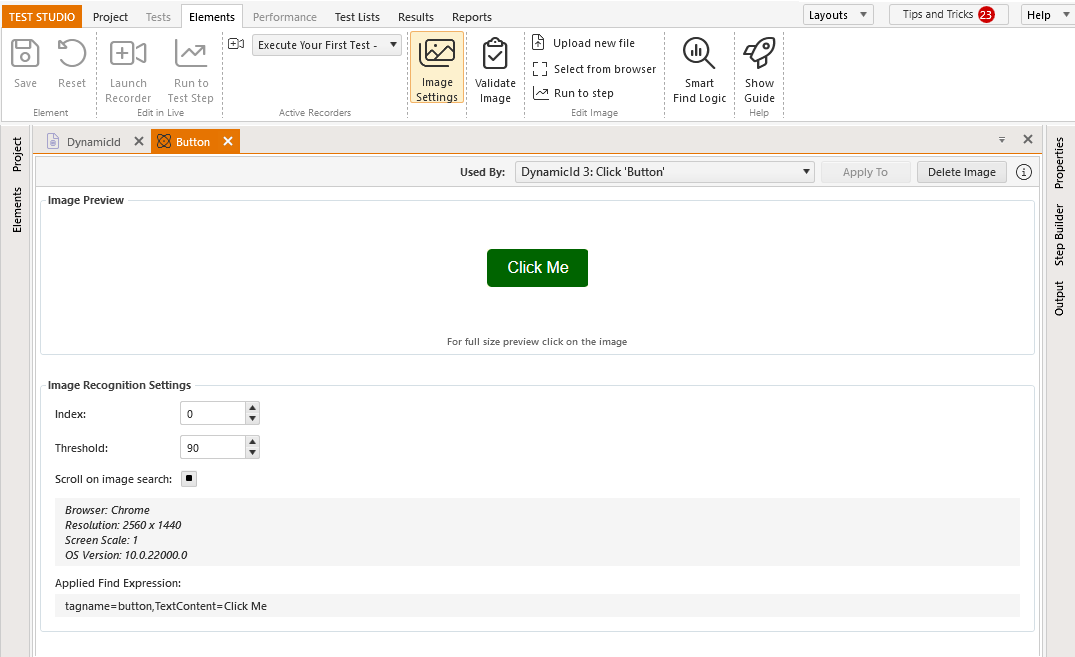
Task: Decrease the Index value
Action: click(252, 418)
